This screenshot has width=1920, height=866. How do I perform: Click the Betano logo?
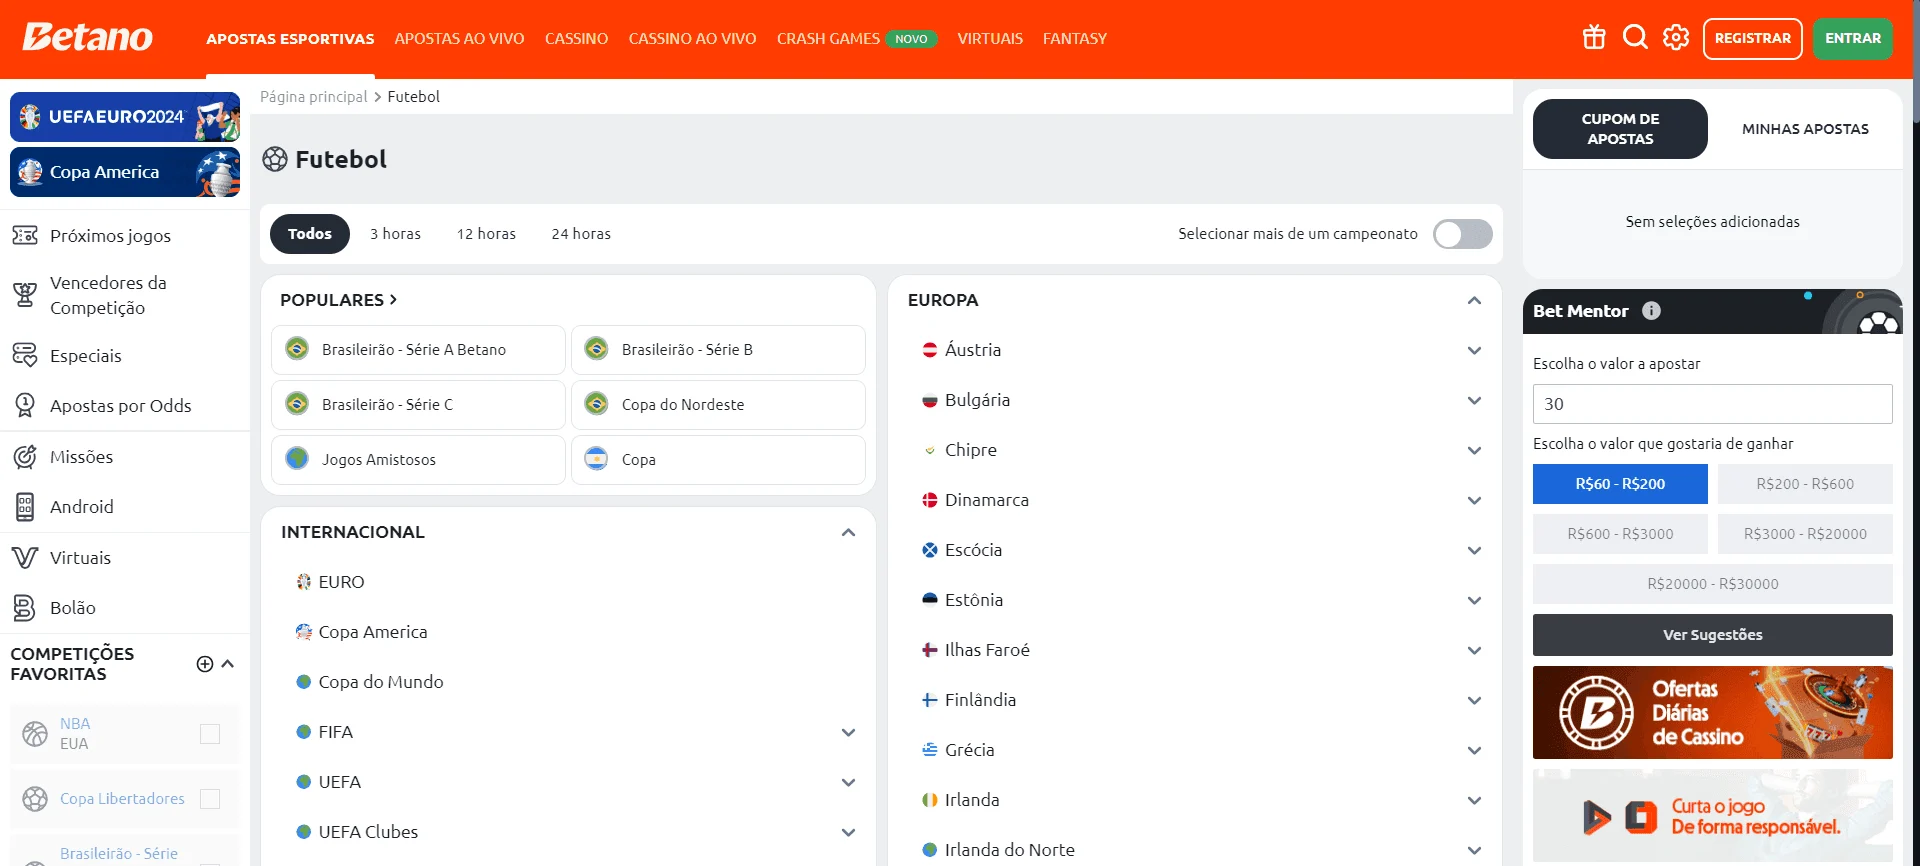(x=88, y=37)
